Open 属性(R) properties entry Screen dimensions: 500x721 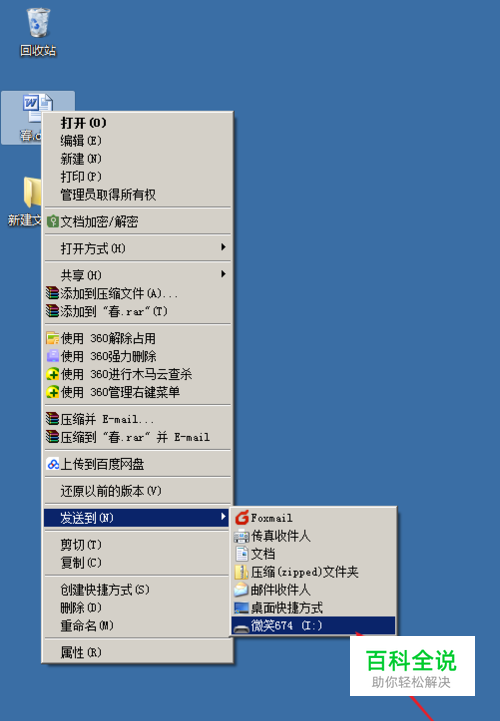(x=138, y=652)
